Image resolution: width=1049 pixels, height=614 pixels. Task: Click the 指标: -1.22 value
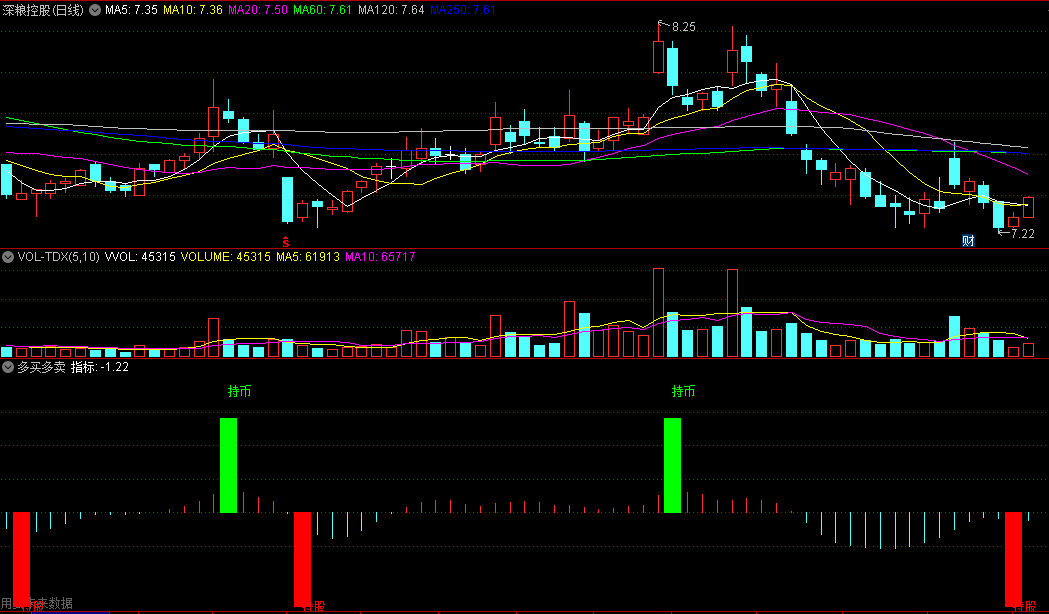(100, 367)
